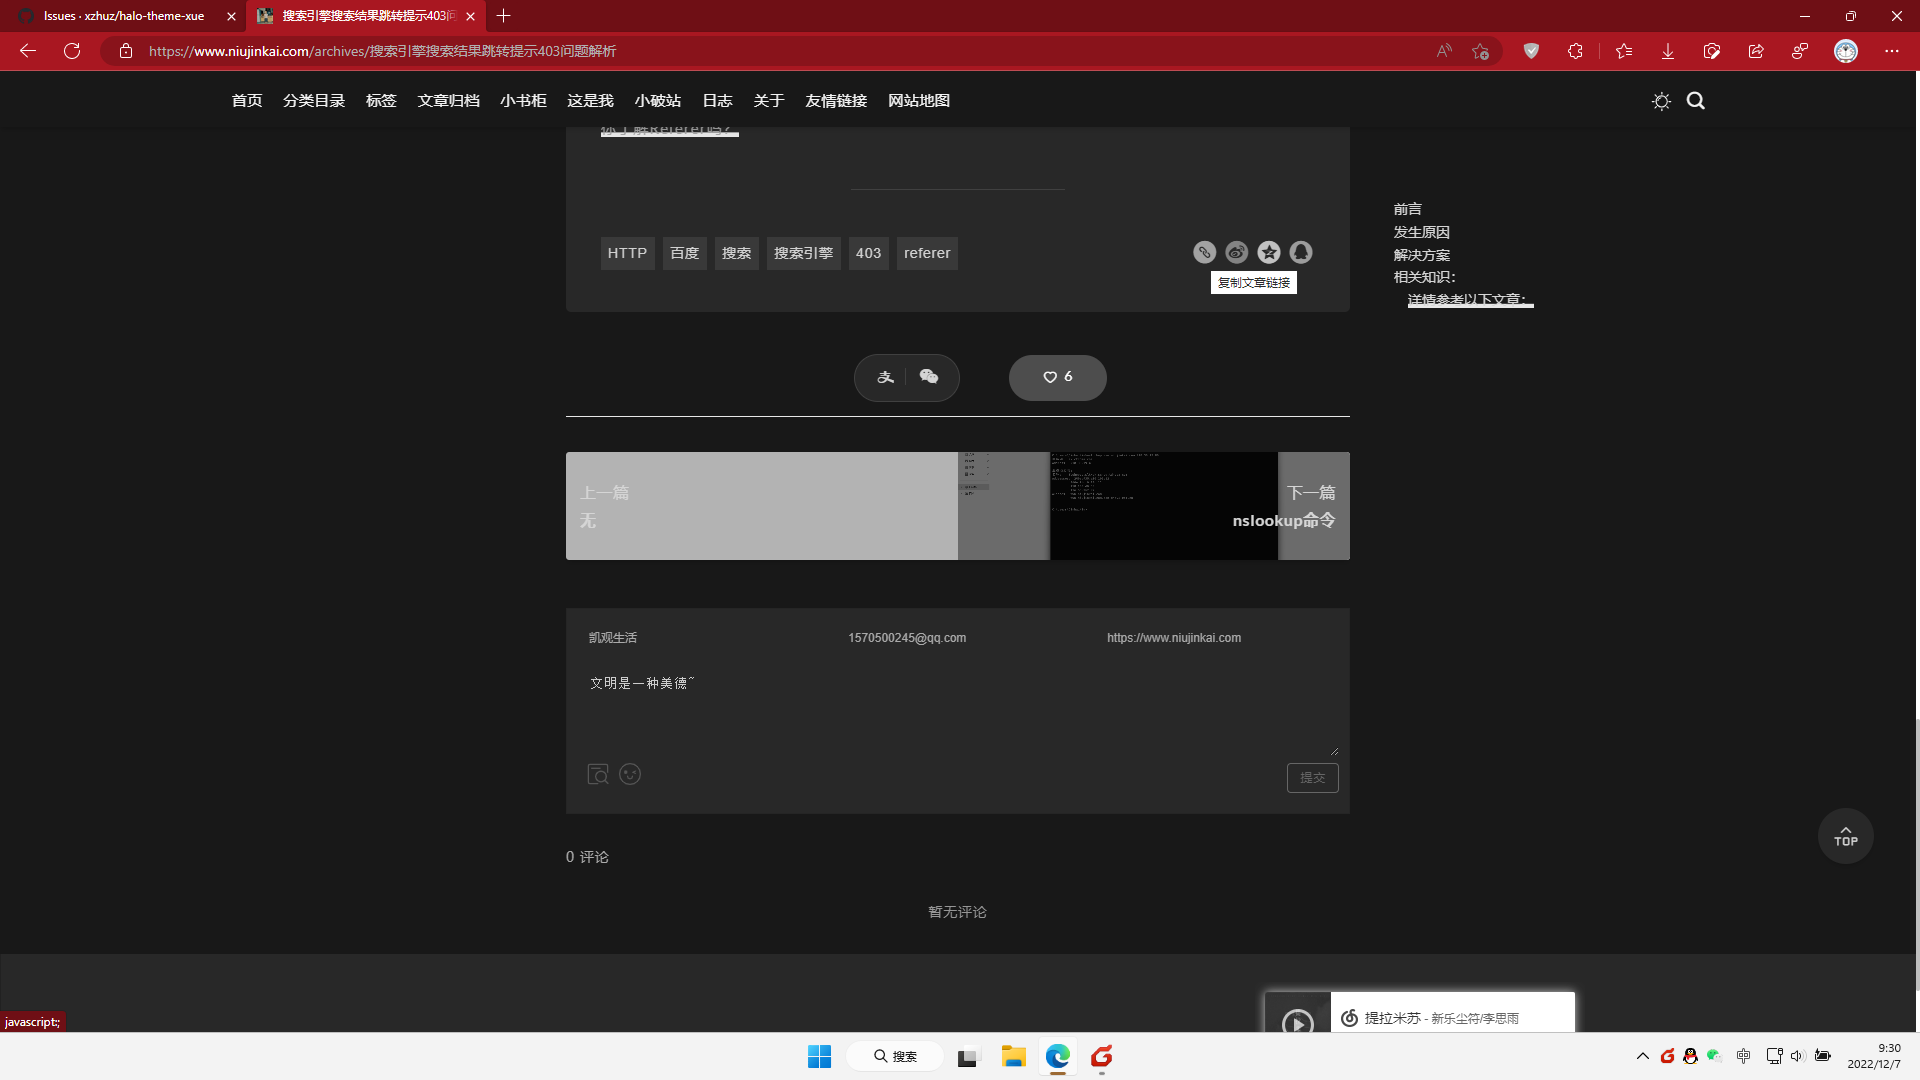Share article to Weibo
The height and width of the screenshot is (1080, 1920).
(1237, 253)
